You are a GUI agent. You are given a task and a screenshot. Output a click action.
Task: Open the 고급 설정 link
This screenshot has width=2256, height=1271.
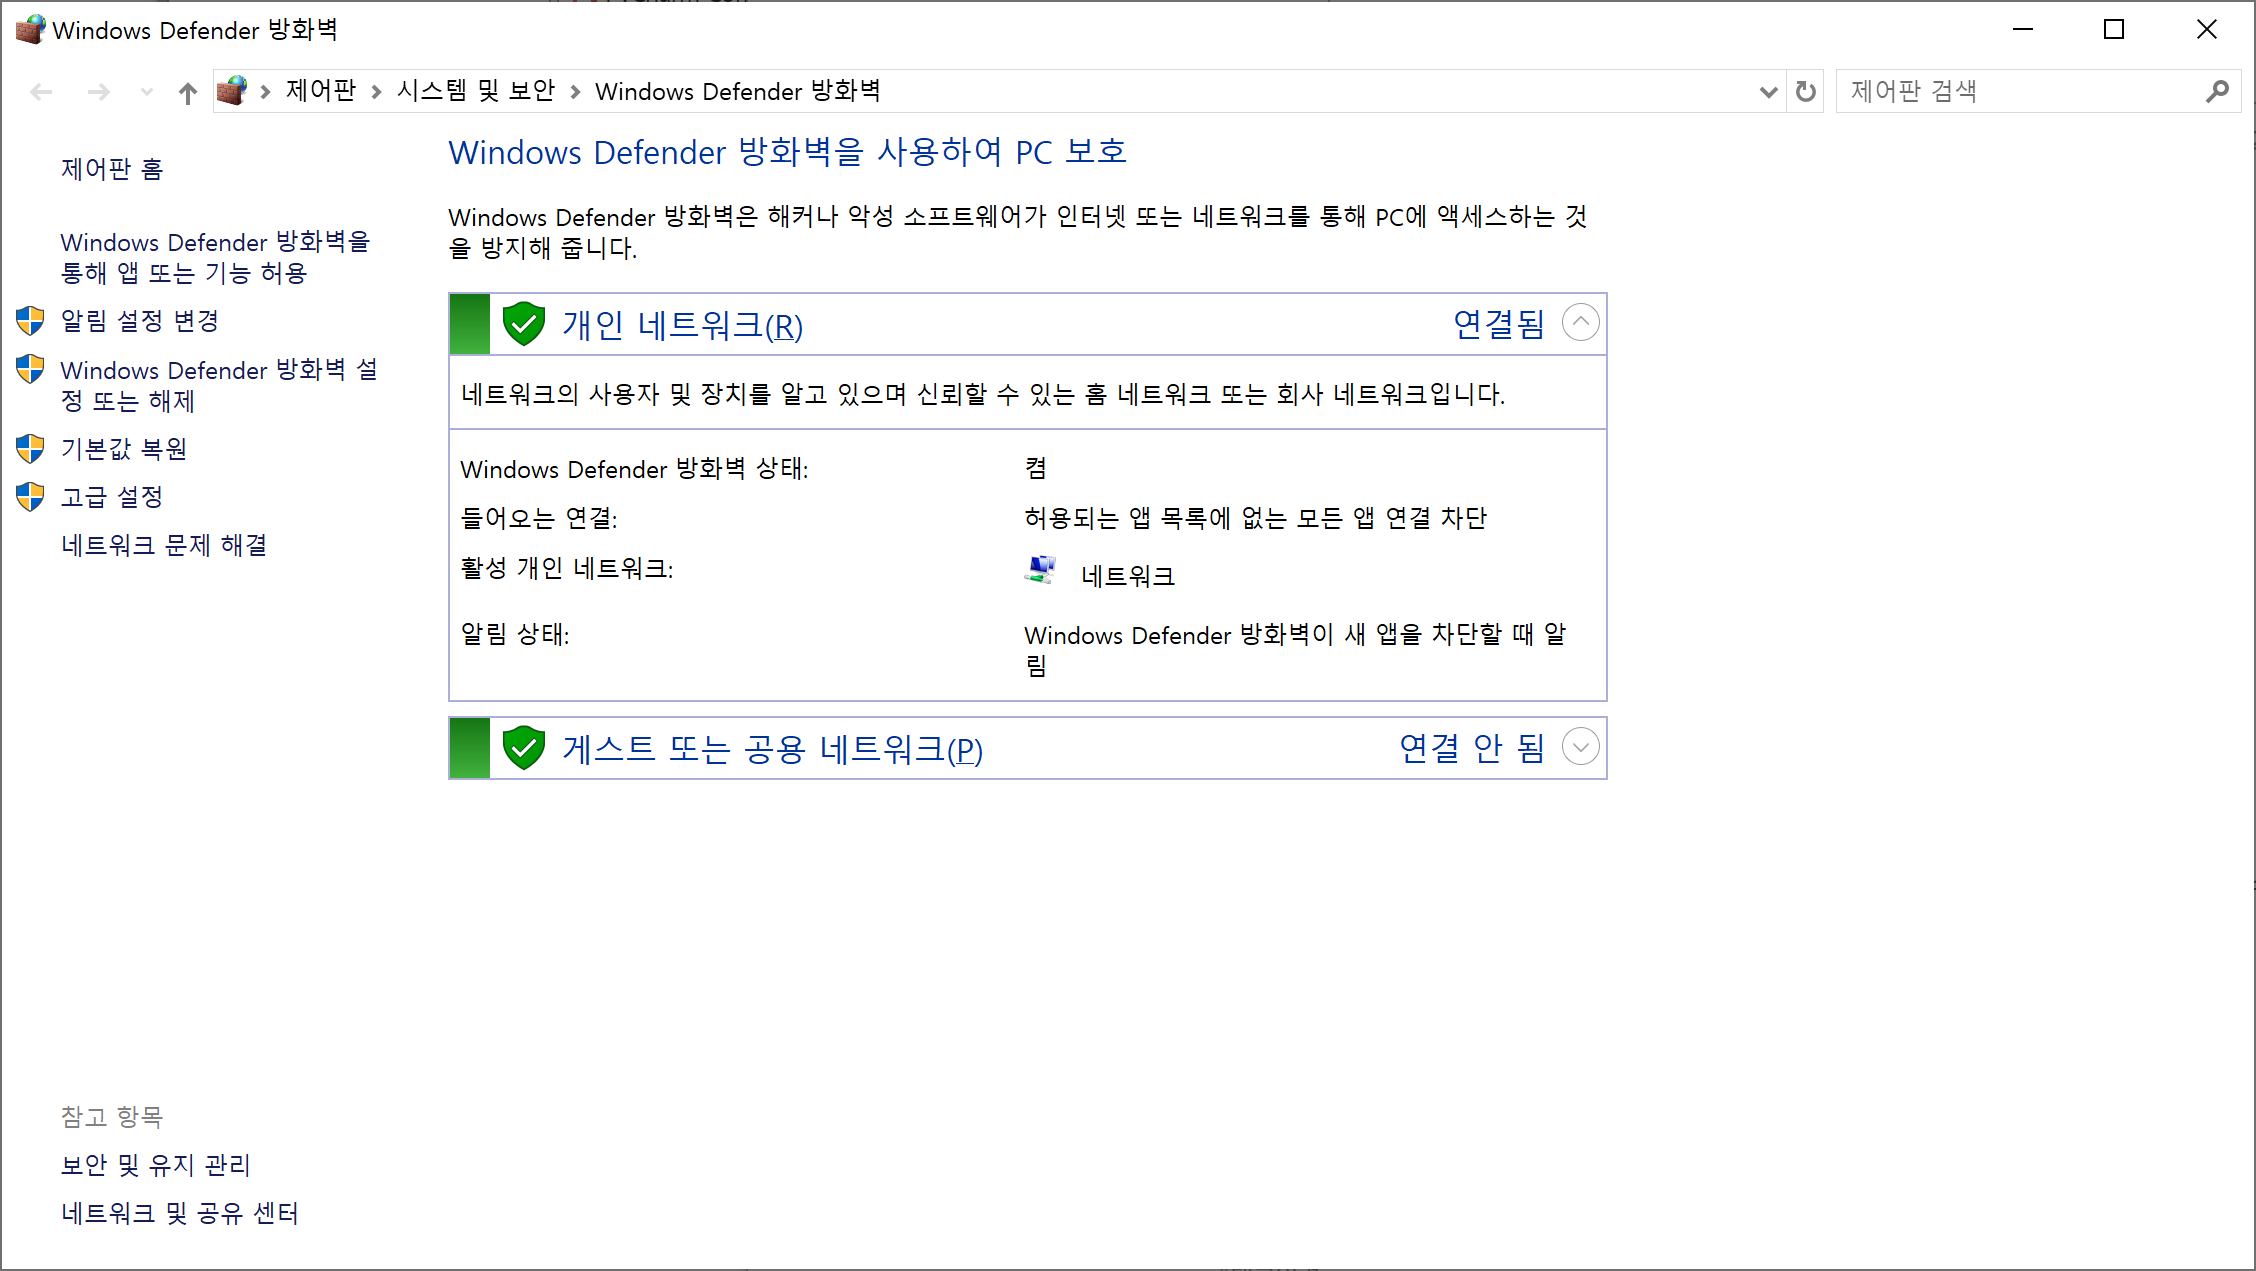click(111, 497)
